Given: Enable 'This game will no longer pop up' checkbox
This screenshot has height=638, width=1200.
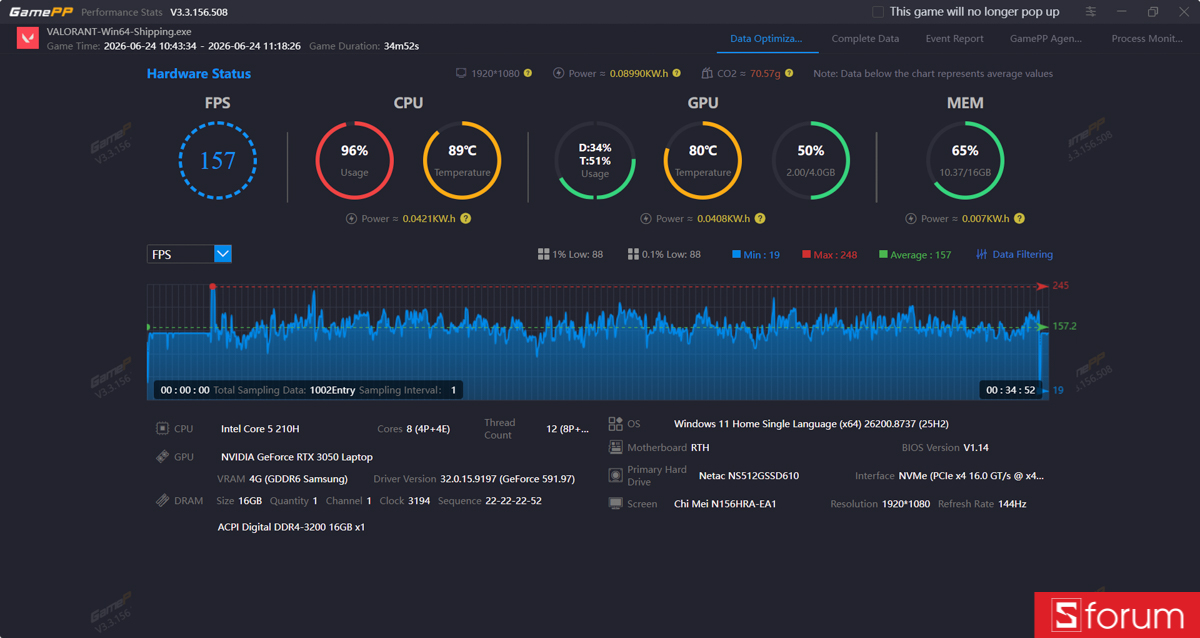Looking at the screenshot, I should 878,12.
